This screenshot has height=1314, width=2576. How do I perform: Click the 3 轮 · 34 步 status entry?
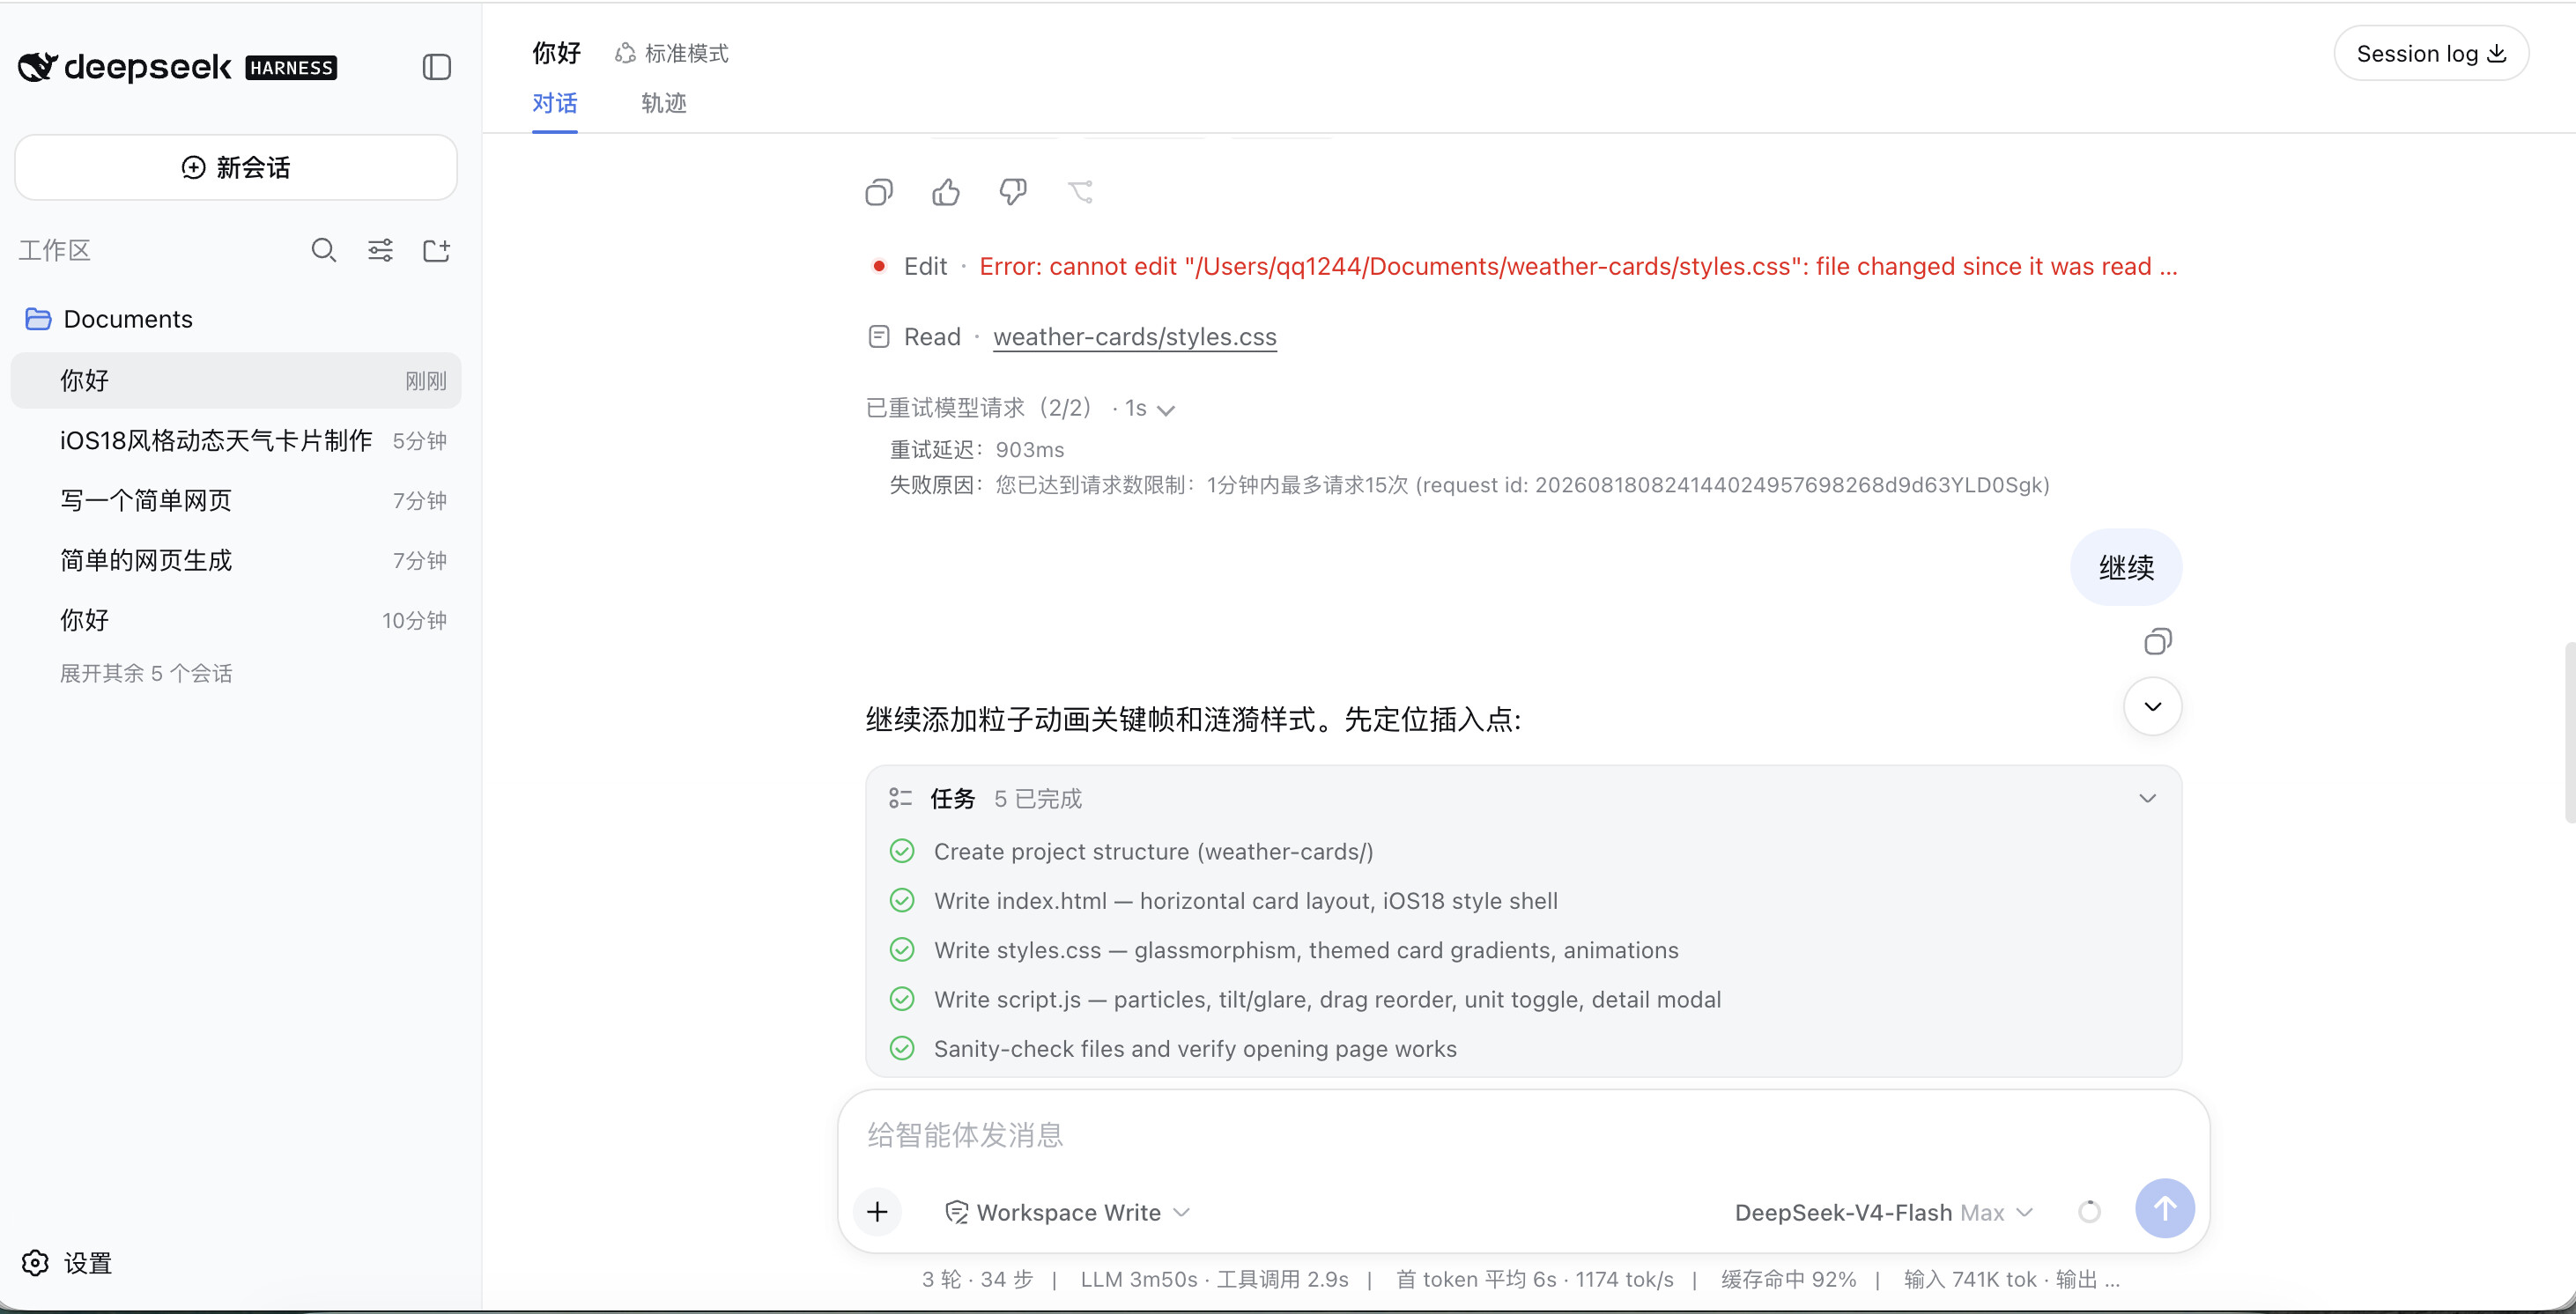point(977,1279)
